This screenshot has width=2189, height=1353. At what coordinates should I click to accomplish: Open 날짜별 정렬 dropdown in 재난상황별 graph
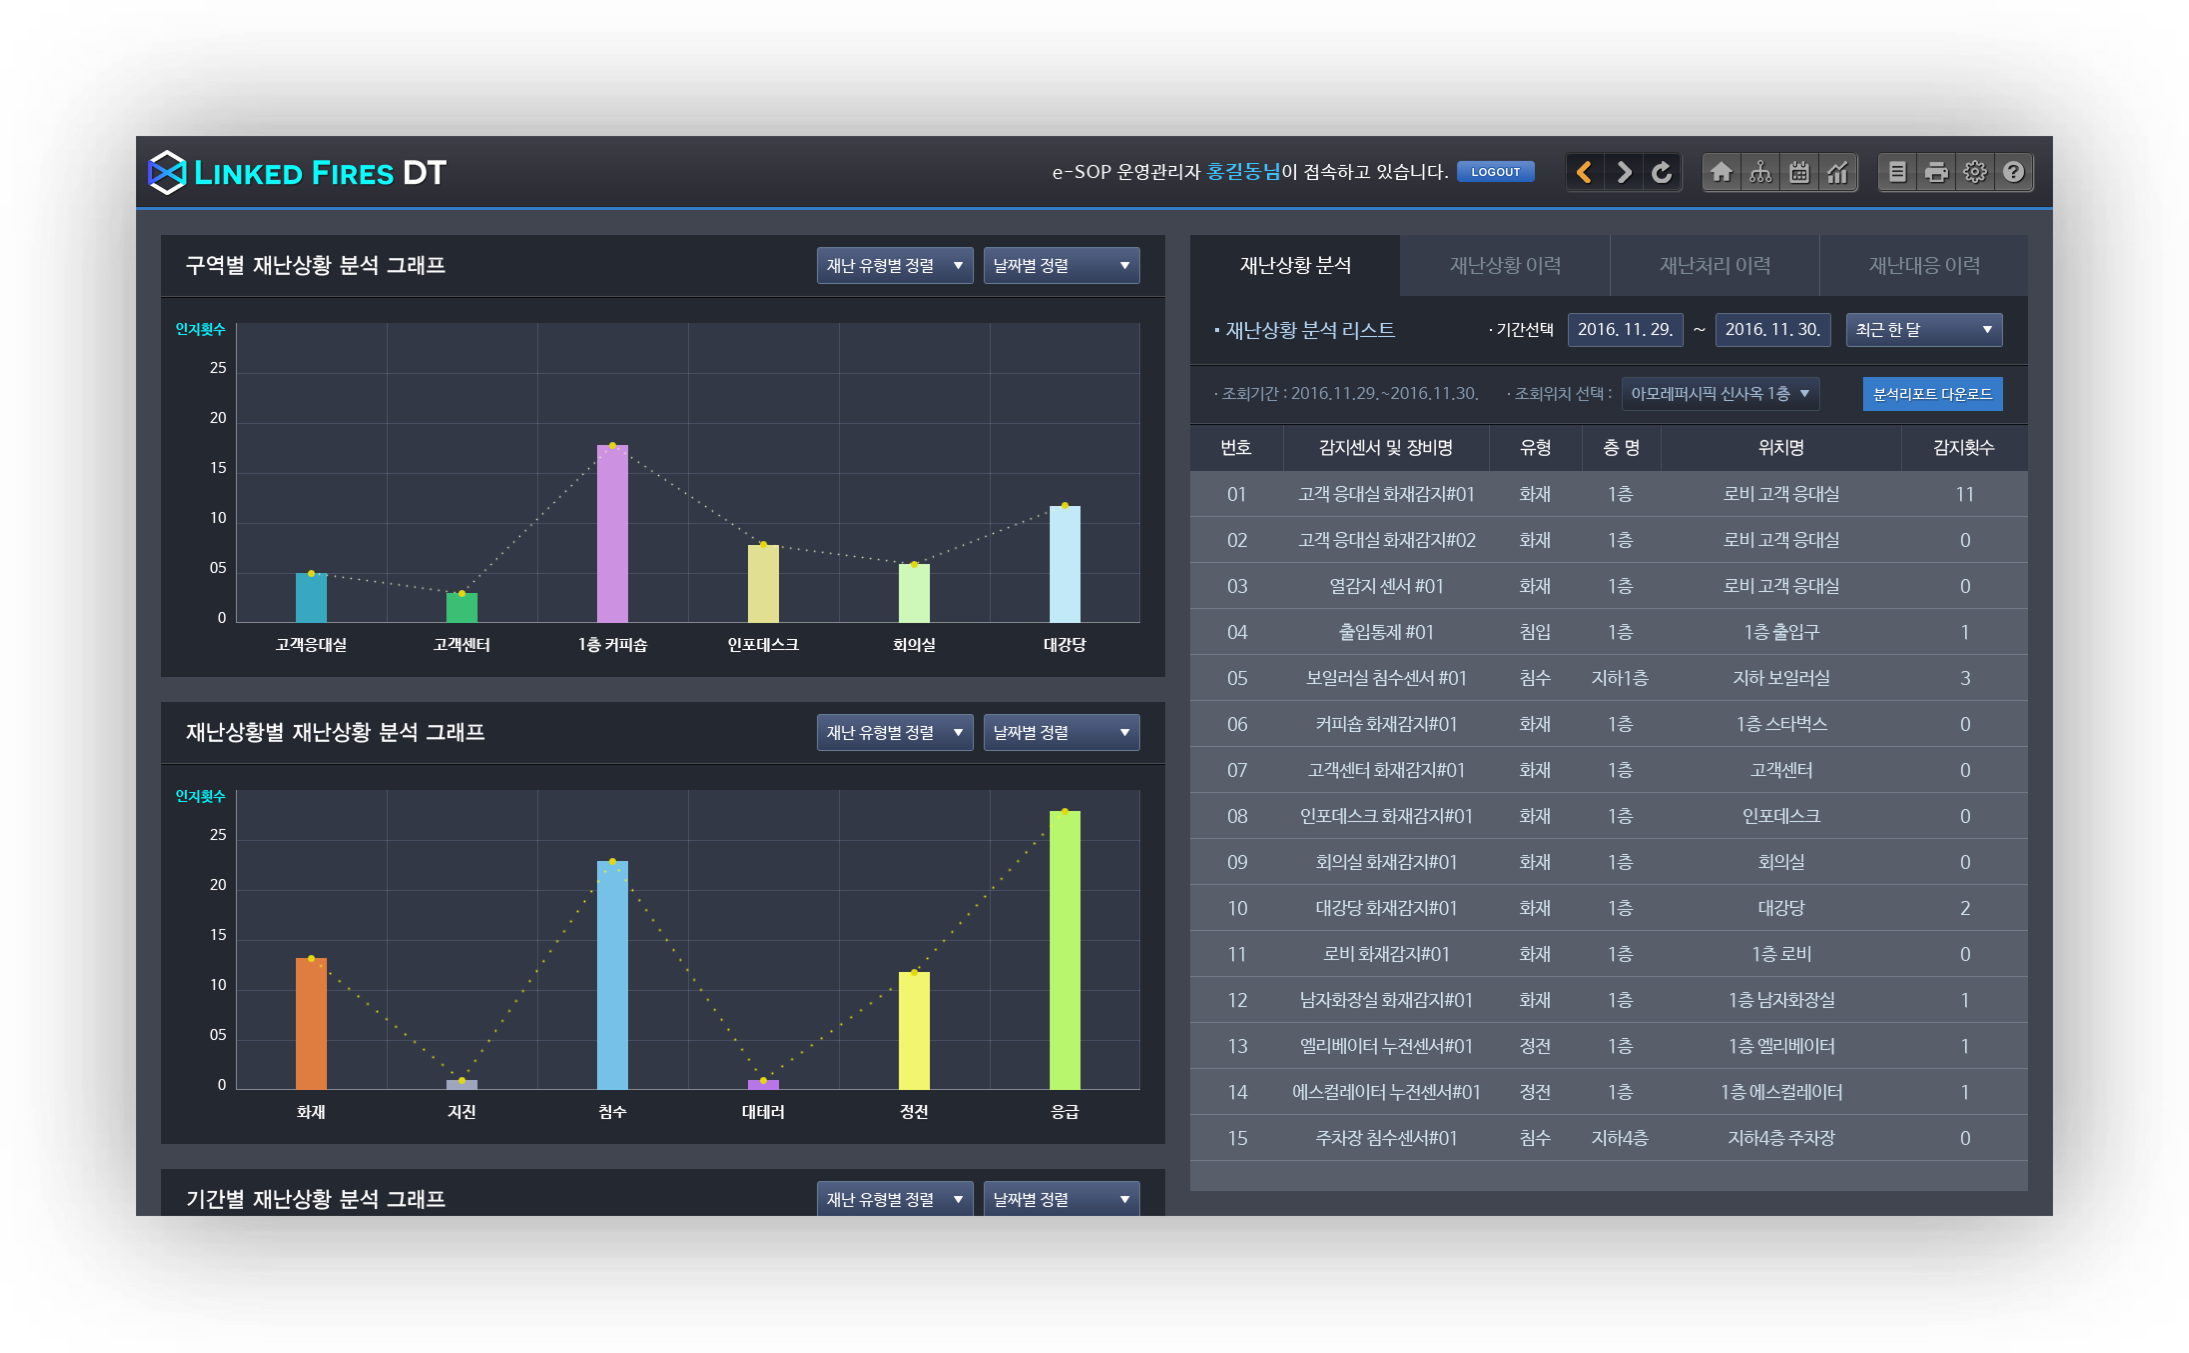(1061, 733)
